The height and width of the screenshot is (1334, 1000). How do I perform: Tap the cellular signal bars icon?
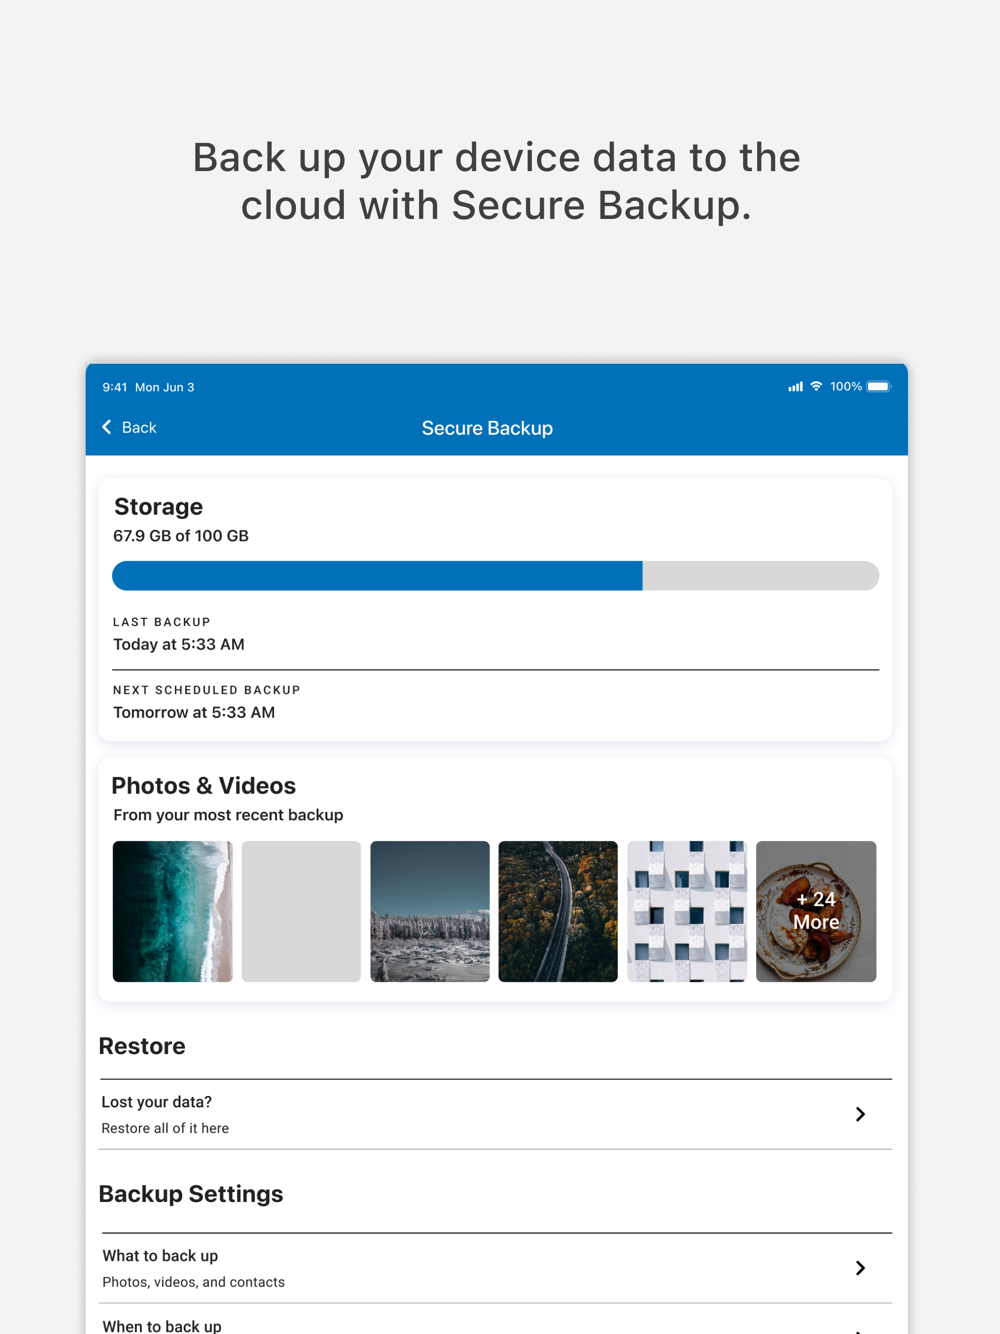tap(795, 387)
